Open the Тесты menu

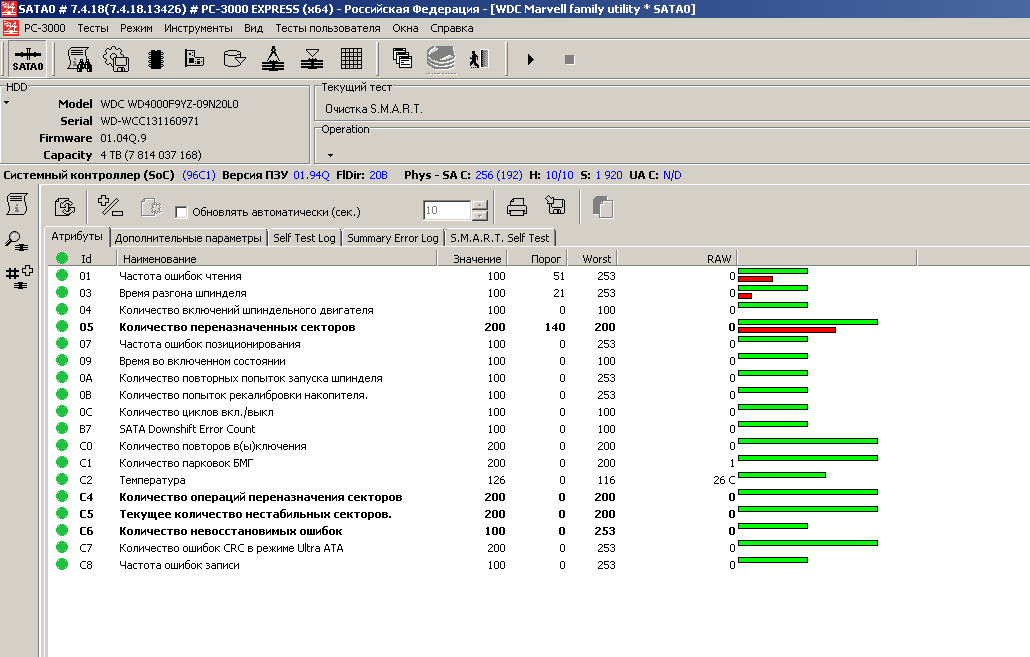pyautogui.click(x=93, y=28)
